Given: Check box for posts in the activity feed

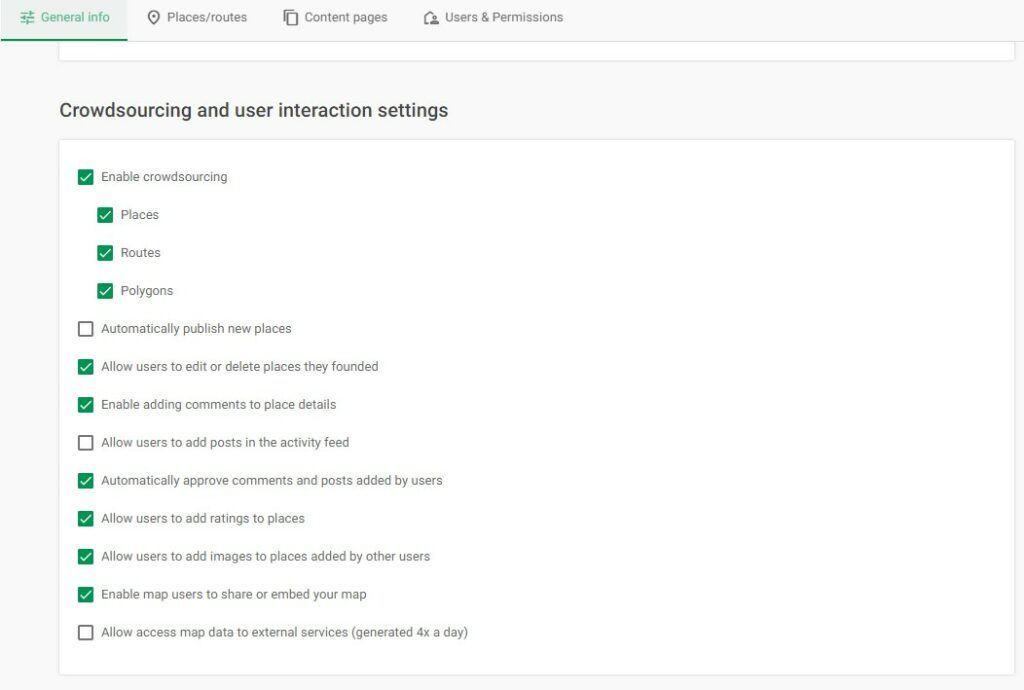Looking at the screenshot, I should (x=86, y=443).
